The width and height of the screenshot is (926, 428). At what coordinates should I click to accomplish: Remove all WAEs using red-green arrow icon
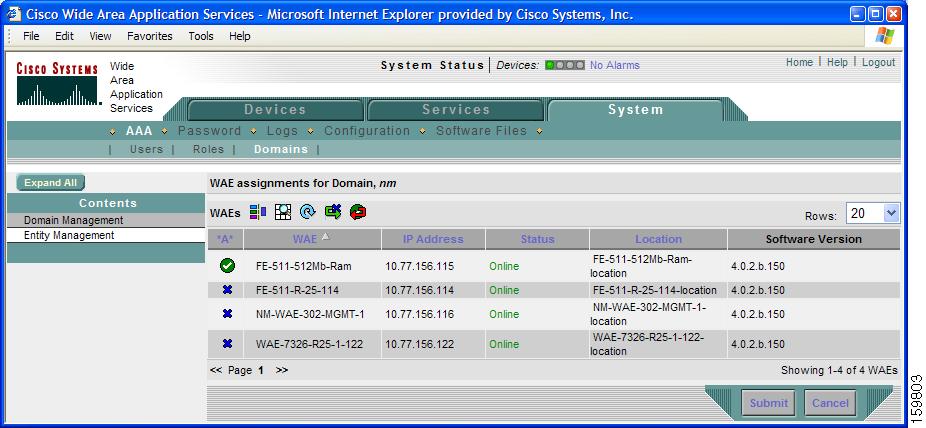pos(358,212)
